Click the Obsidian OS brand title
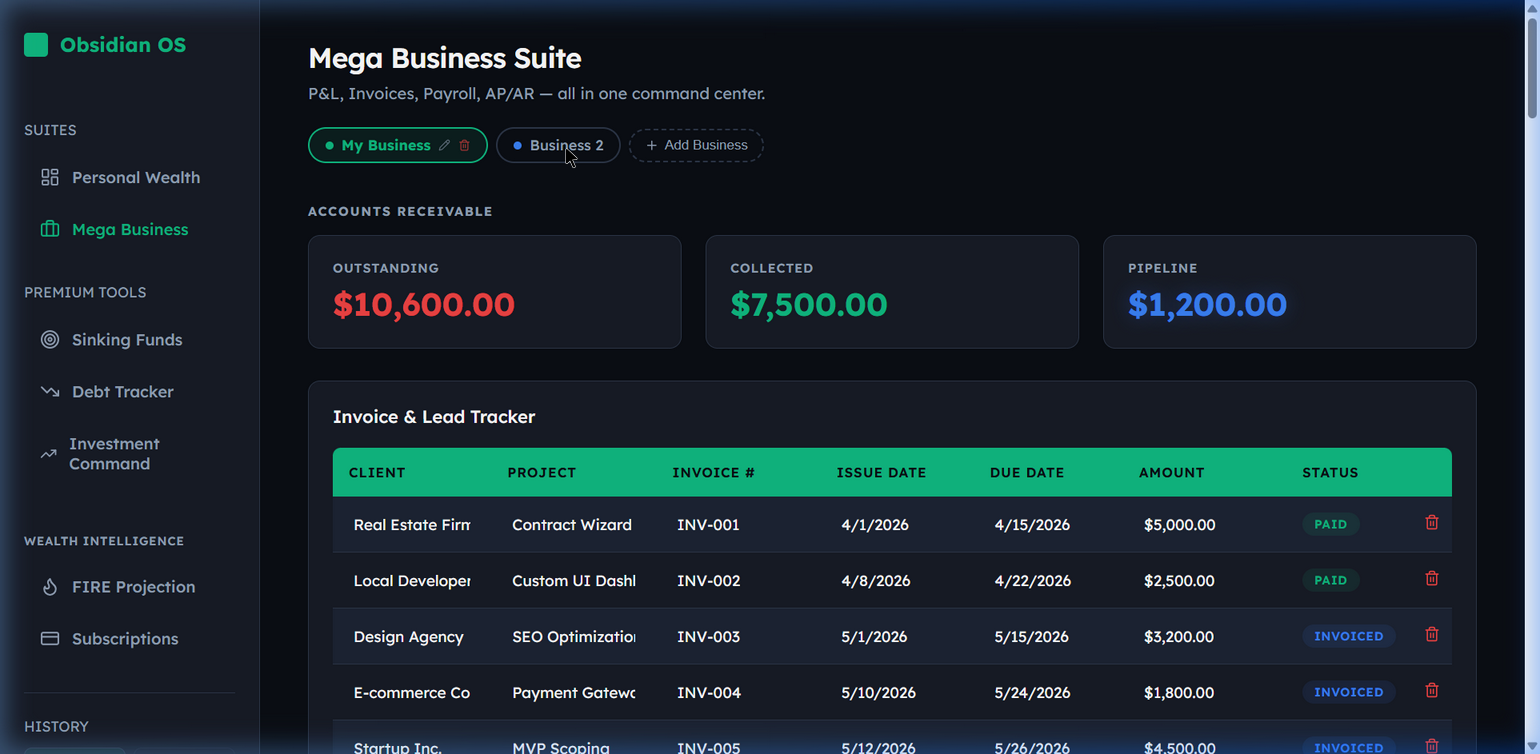 tap(123, 44)
